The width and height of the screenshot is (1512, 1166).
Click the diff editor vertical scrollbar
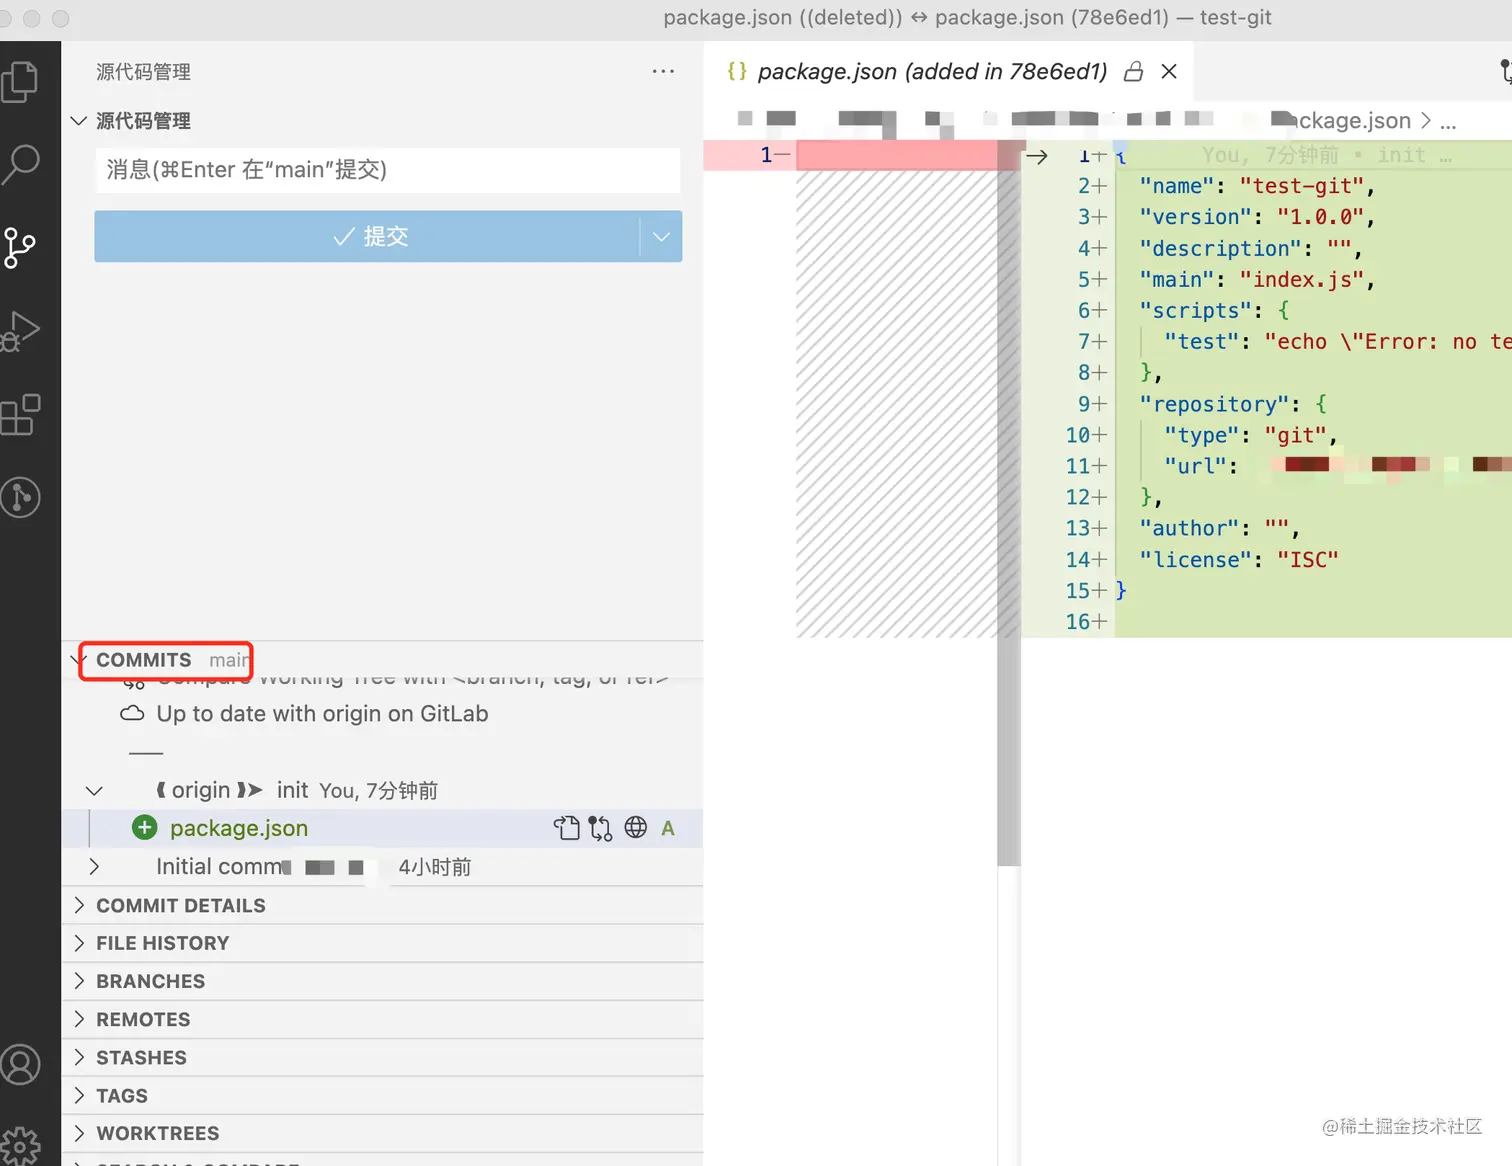1009,505
